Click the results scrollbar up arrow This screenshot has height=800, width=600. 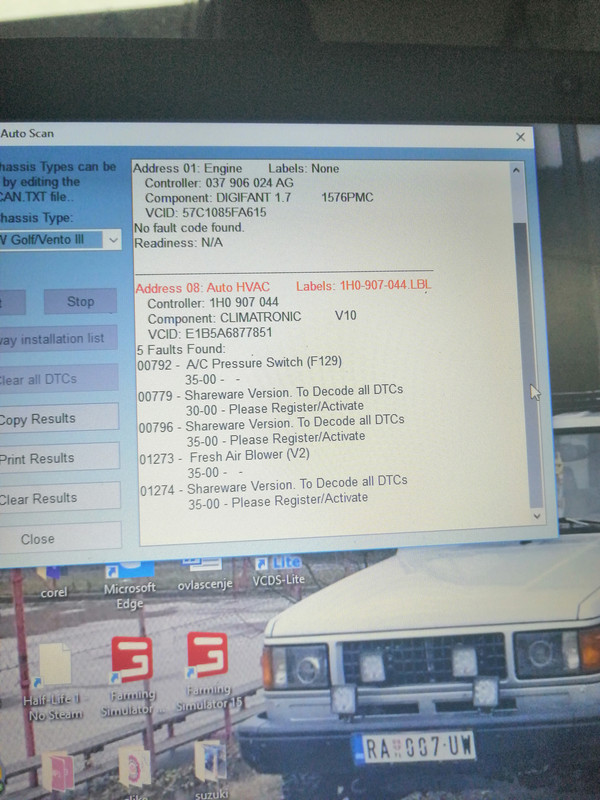pyautogui.click(x=516, y=170)
